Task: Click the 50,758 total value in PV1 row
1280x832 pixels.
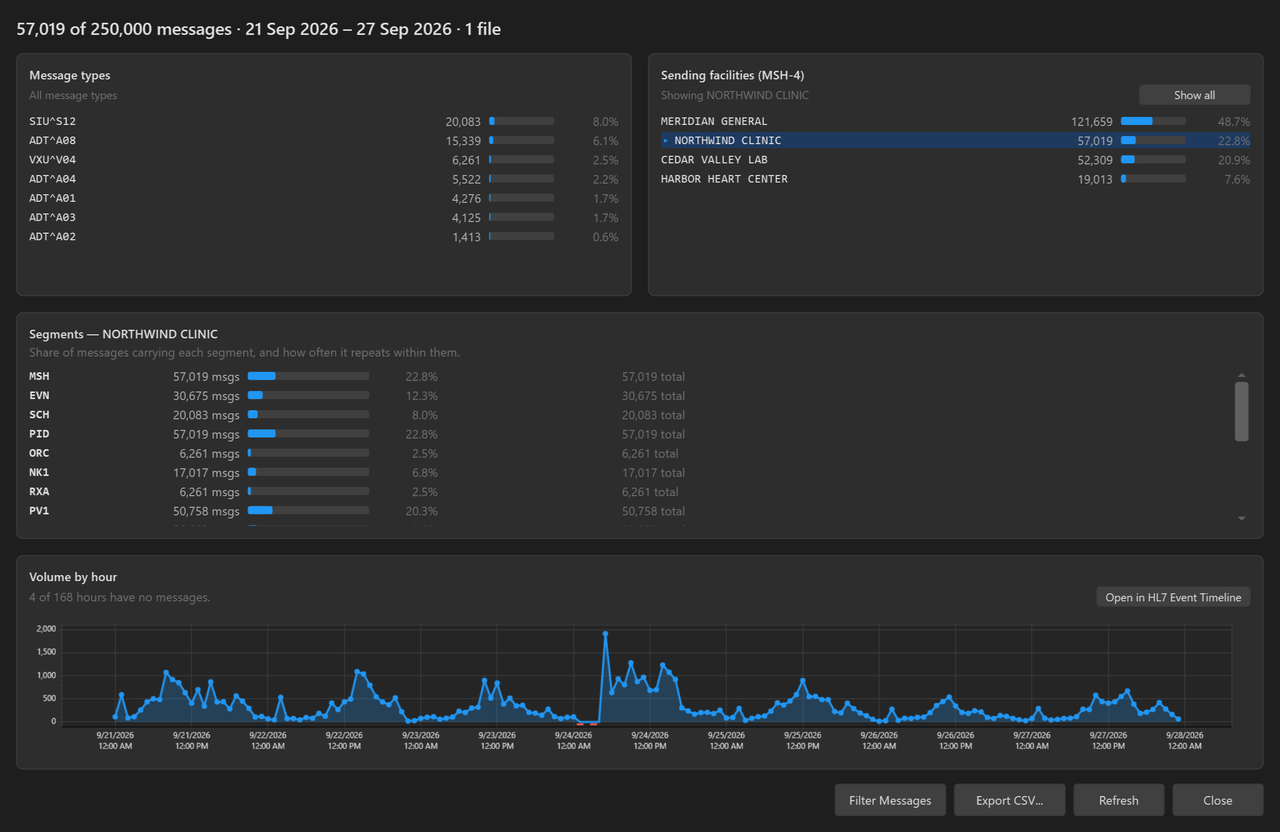Action: tap(653, 511)
